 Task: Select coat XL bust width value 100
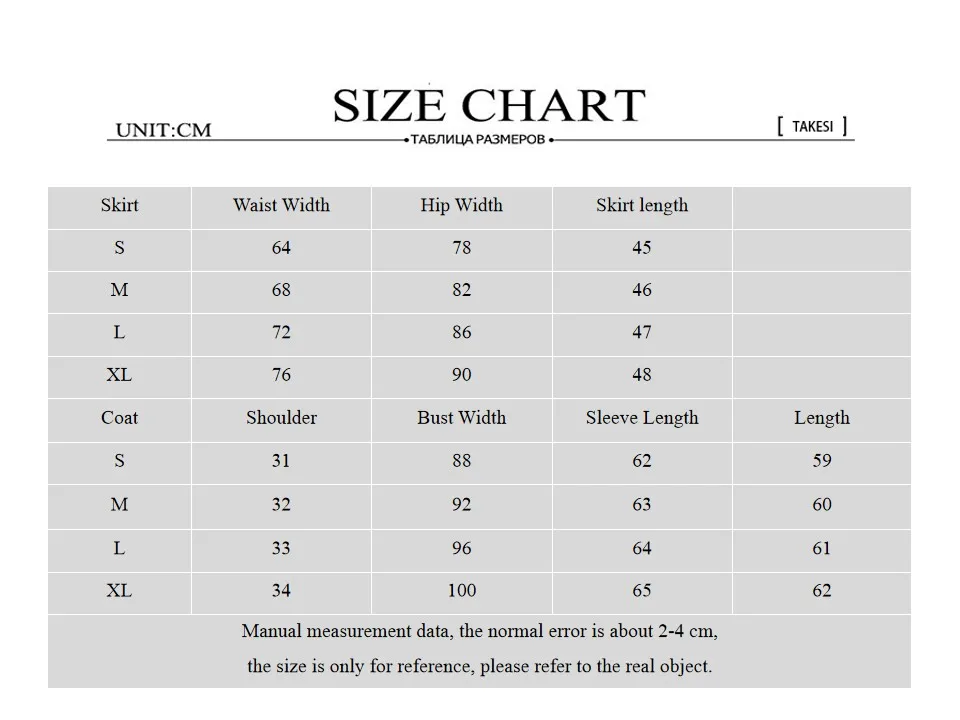click(x=462, y=590)
